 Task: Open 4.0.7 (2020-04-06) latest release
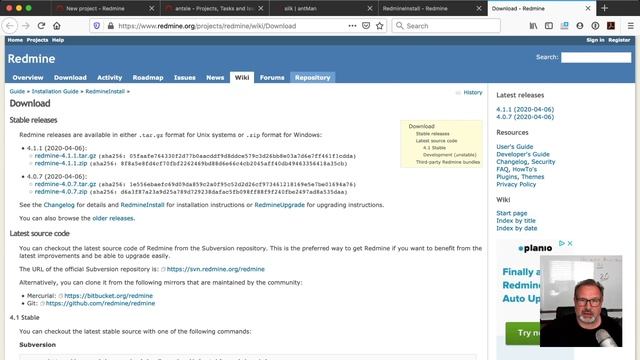525,117
